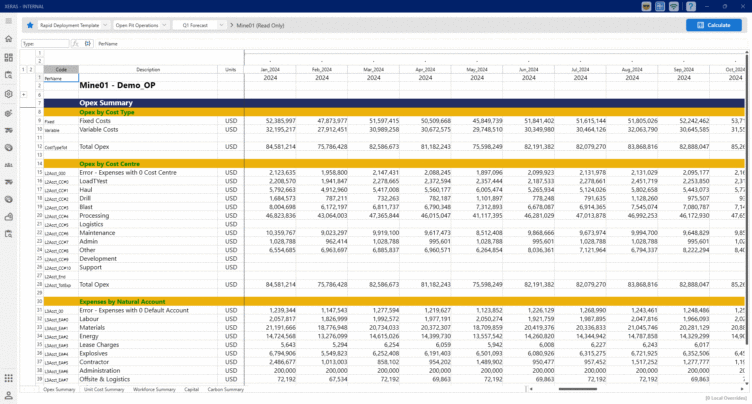Click the fx function icon in formula bar
The image size is (752, 404).
(75, 44)
